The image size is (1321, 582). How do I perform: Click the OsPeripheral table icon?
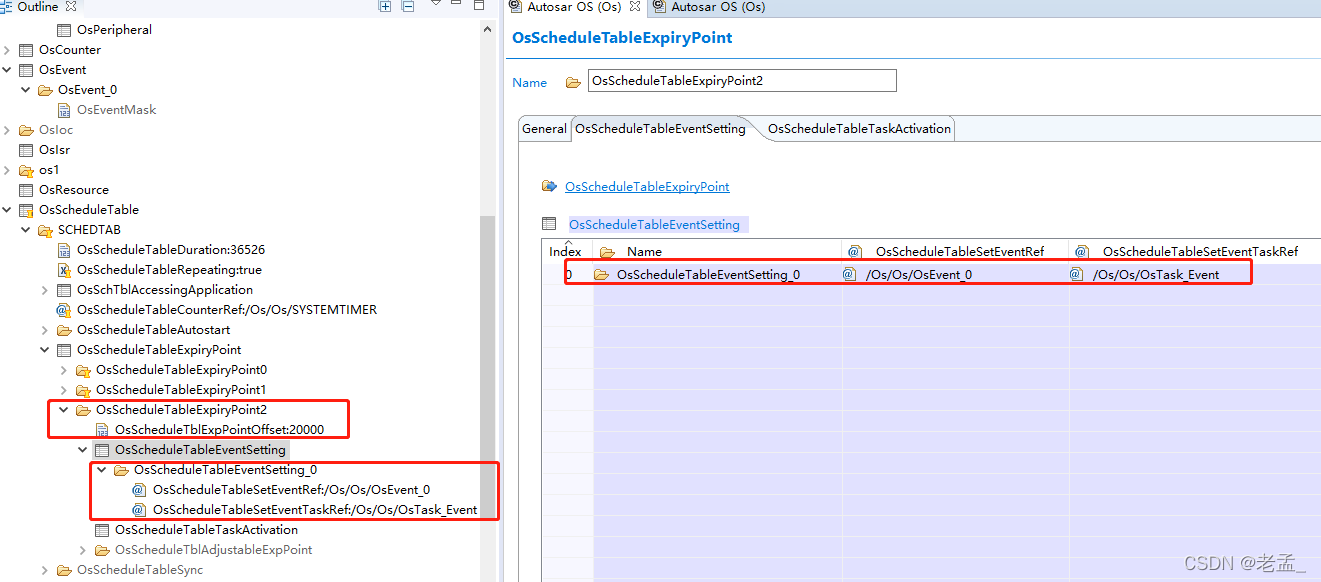(x=65, y=30)
